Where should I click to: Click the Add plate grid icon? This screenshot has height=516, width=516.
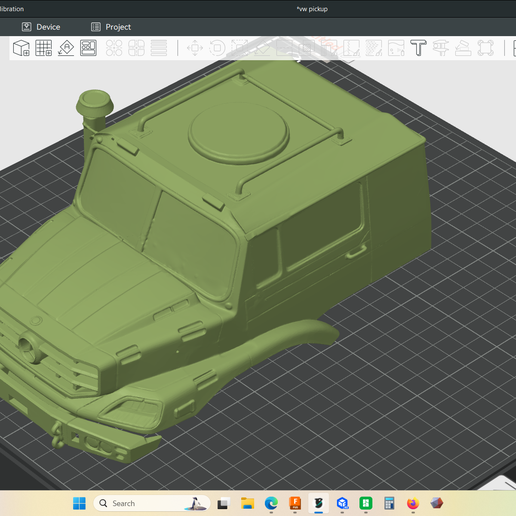44,48
